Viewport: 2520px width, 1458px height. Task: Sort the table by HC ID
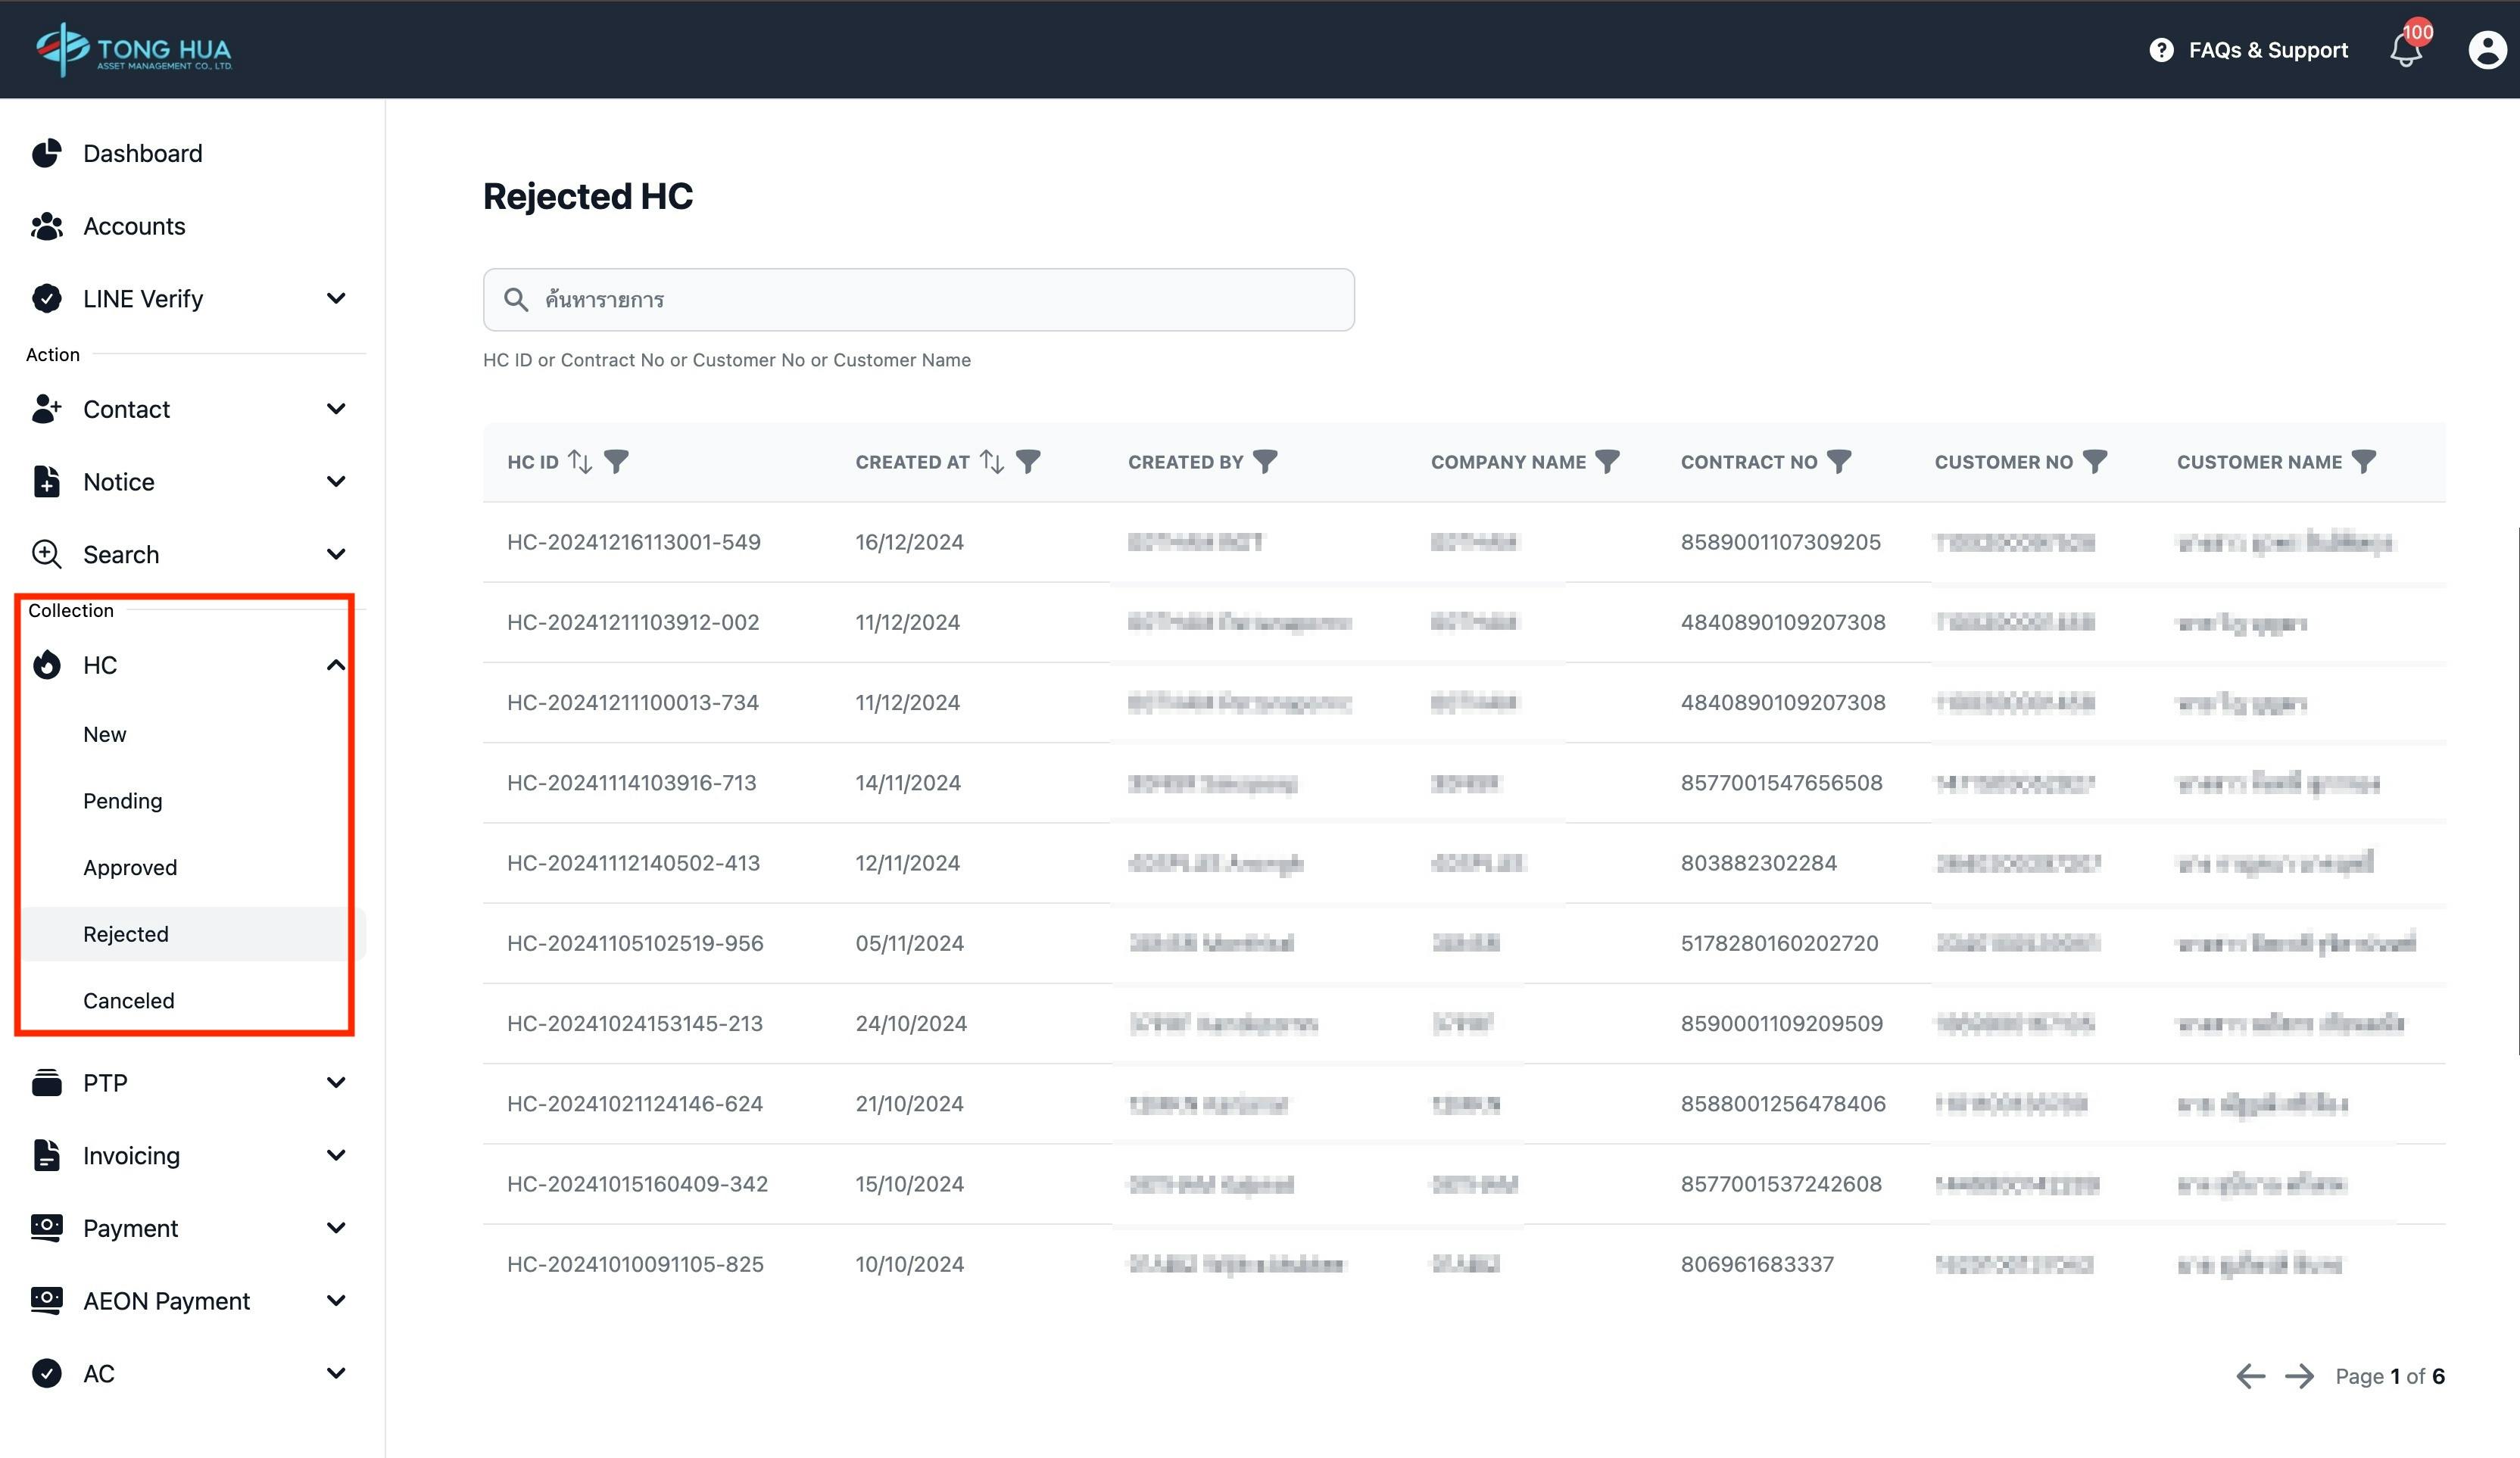coord(580,461)
